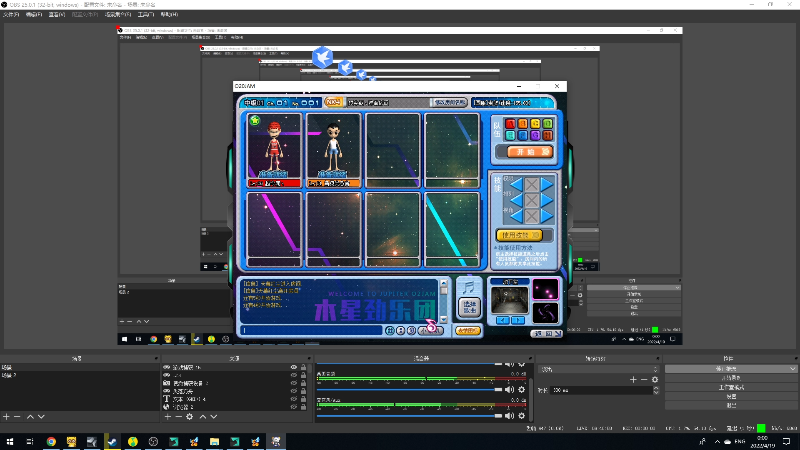Move selected source up in list
The width and height of the screenshot is (800, 450).
coord(203,417)
